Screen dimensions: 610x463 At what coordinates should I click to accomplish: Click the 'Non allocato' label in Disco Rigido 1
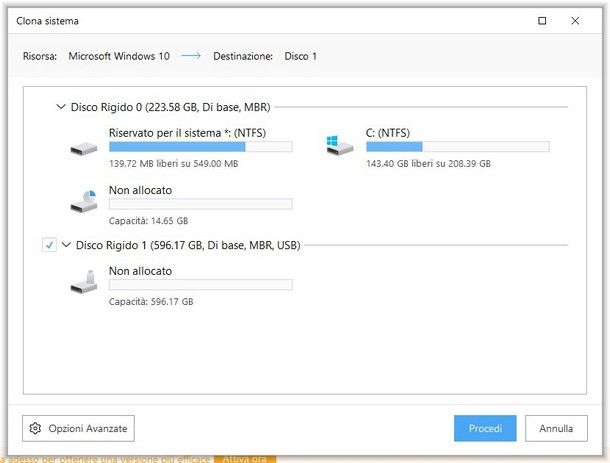(x=140, y=271)
